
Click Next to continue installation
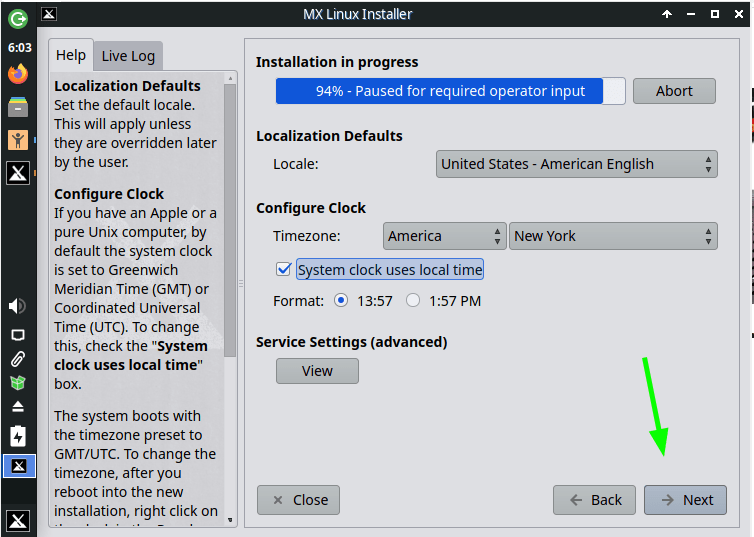pos(685,500)
